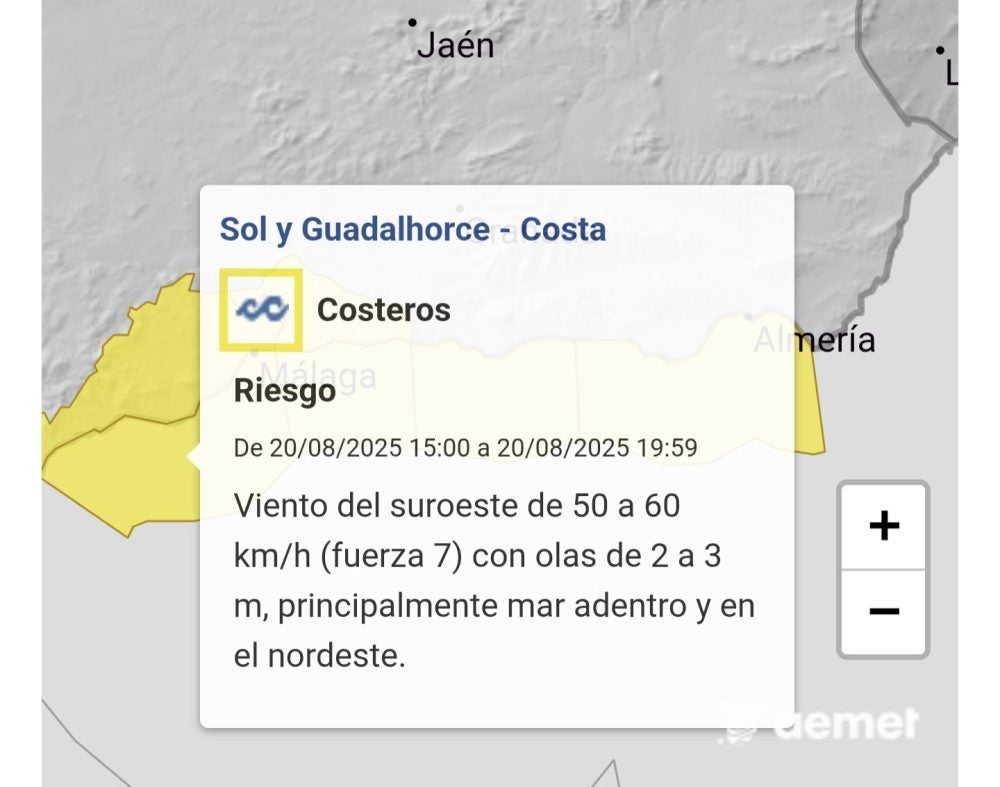
Task: Click the city dot at top-right edge
Action: [940, 49]
